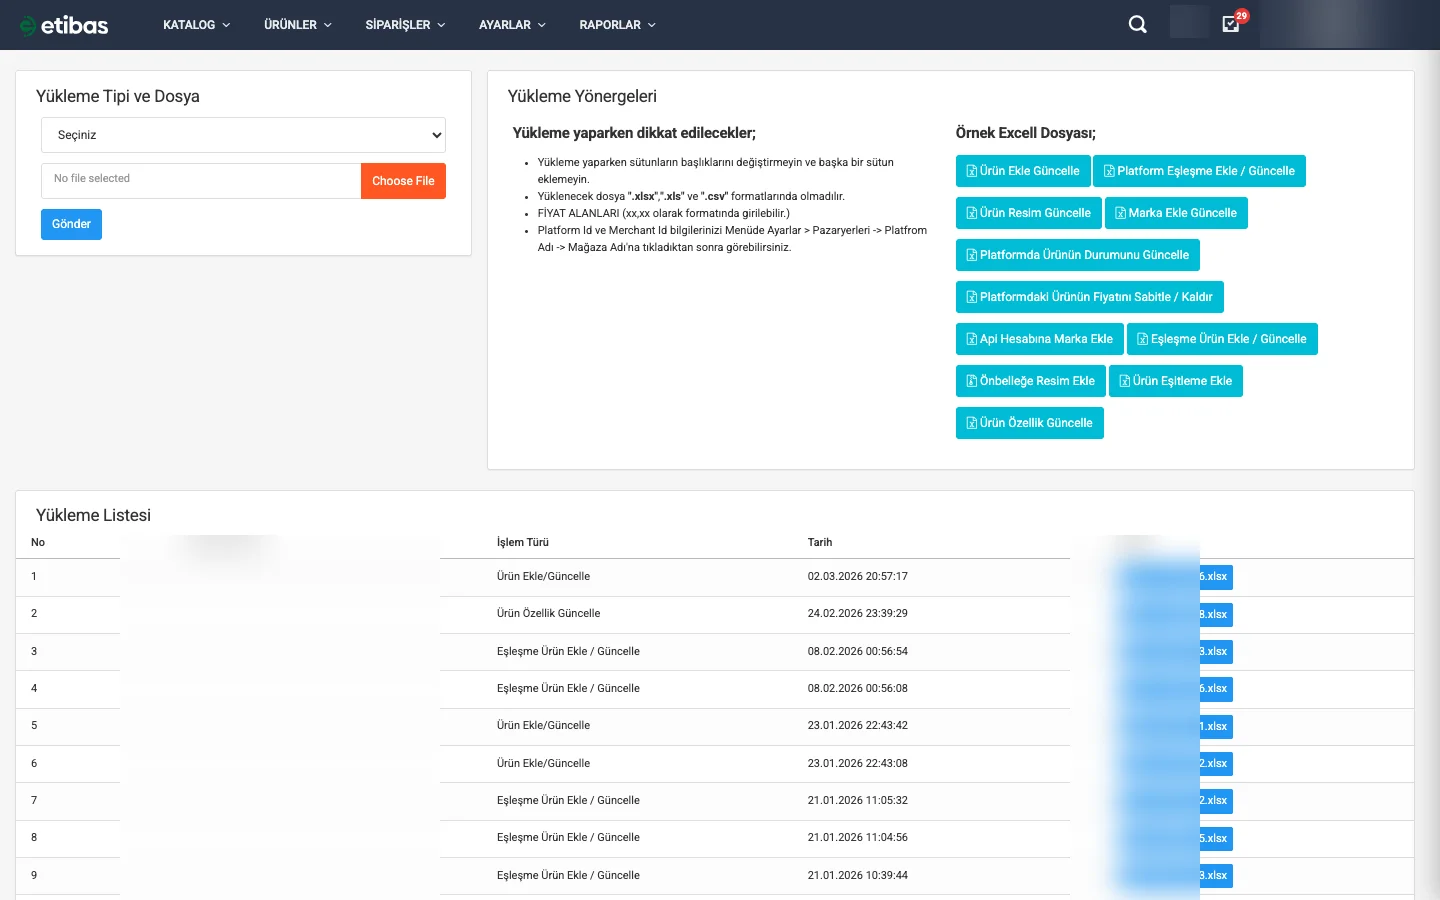Viewport: 1440px width, 900px height.
Task: Open the SİPARİŞLER menu
Action: pos(404,25)
